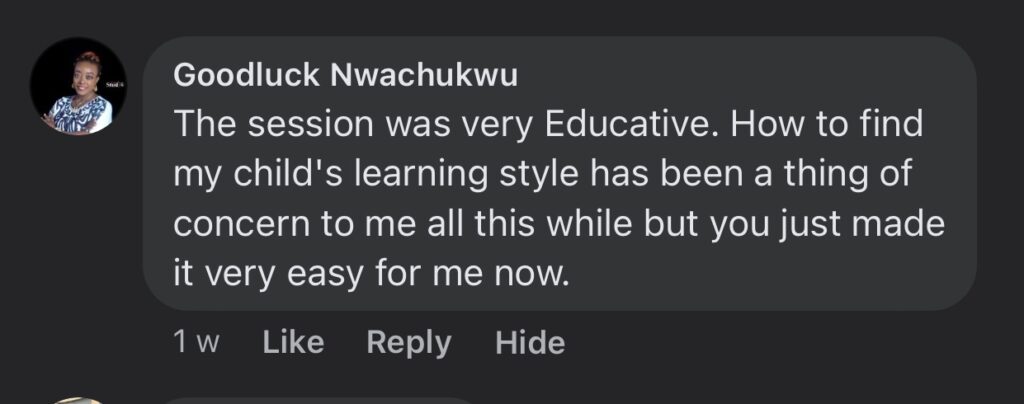Reply to the comment about learning style
Screen dimensions: 1024x404
(409, 343)
